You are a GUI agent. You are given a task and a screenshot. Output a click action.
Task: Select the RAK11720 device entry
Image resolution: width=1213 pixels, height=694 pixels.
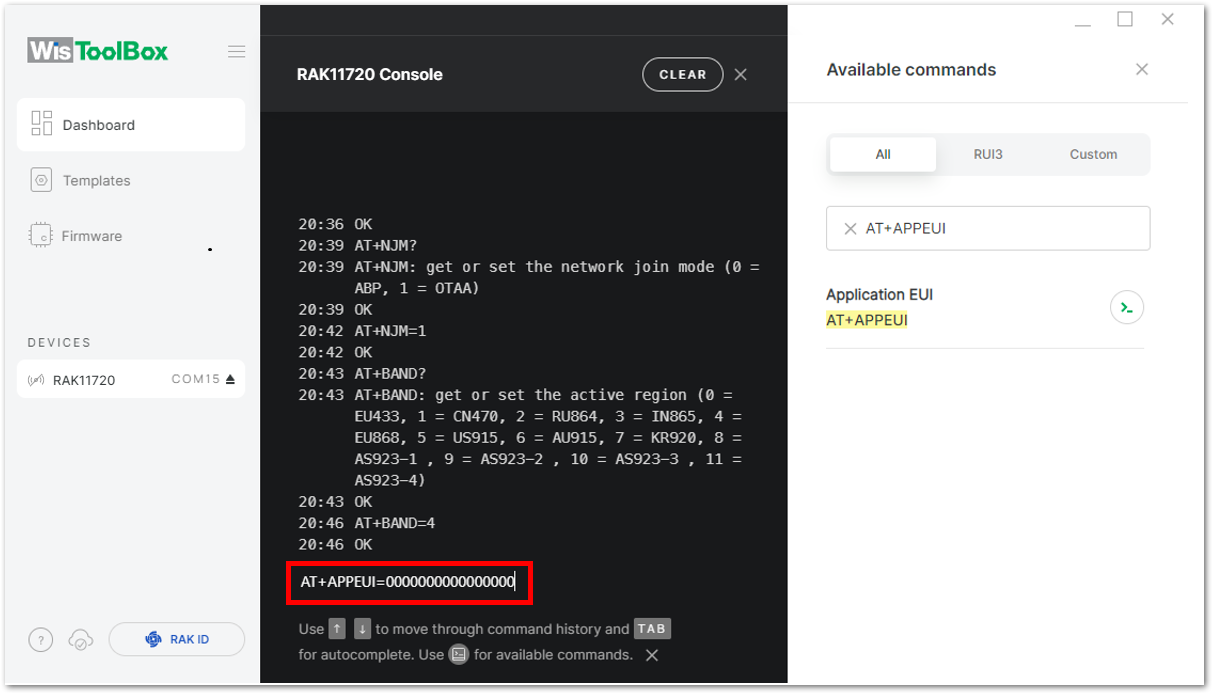click(x=131, y=380)
